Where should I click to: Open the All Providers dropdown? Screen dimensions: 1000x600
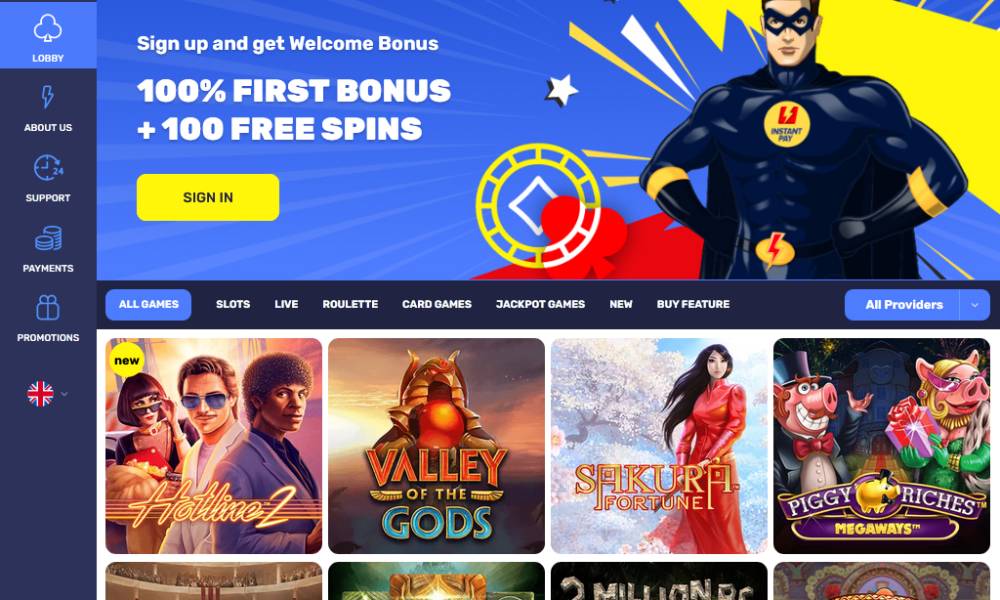click(903, 305)
